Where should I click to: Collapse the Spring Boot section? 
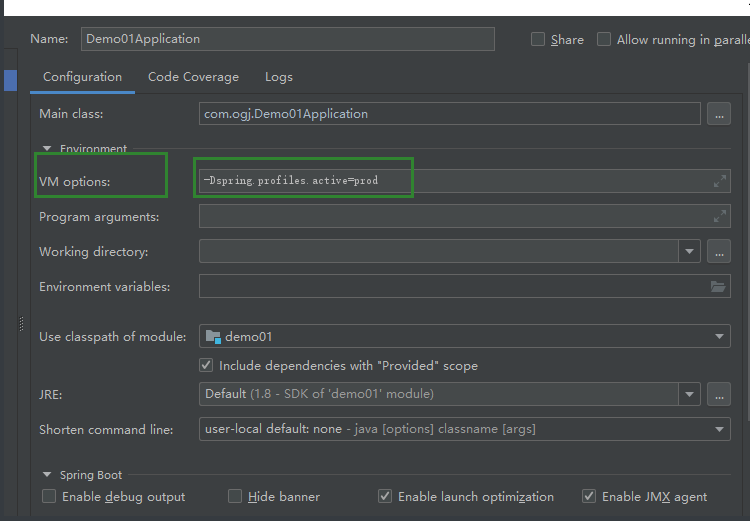point(47,475)
